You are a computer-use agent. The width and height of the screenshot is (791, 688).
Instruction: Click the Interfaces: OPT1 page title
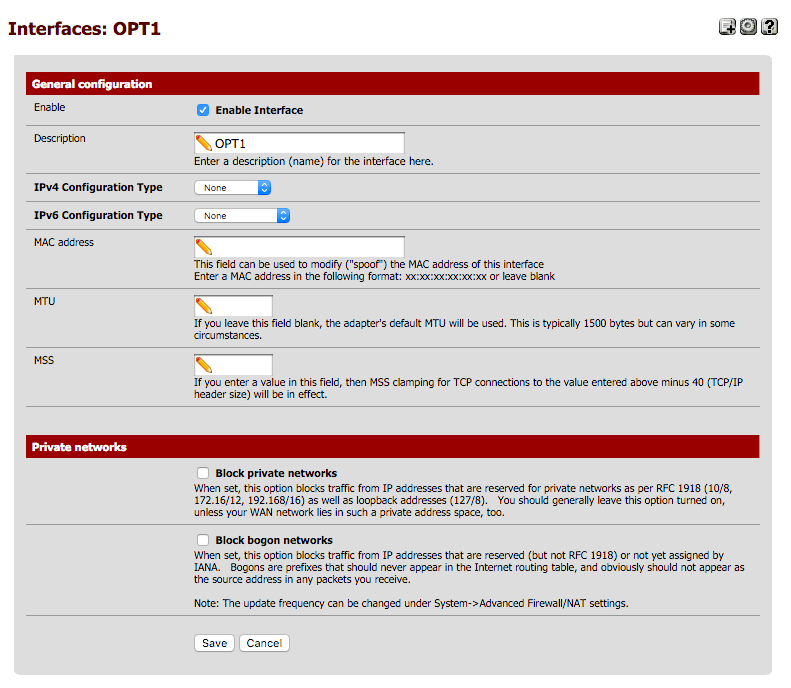click(x=84, y=29)
